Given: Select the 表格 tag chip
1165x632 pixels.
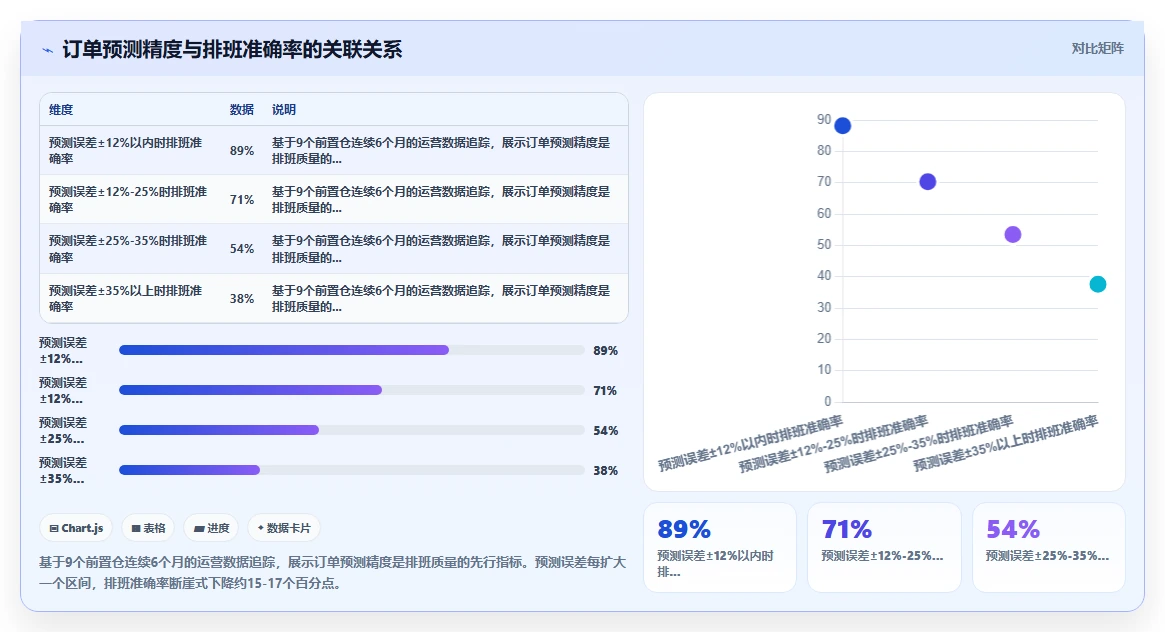Looking at the screenshot, I should tap(148, 528).
